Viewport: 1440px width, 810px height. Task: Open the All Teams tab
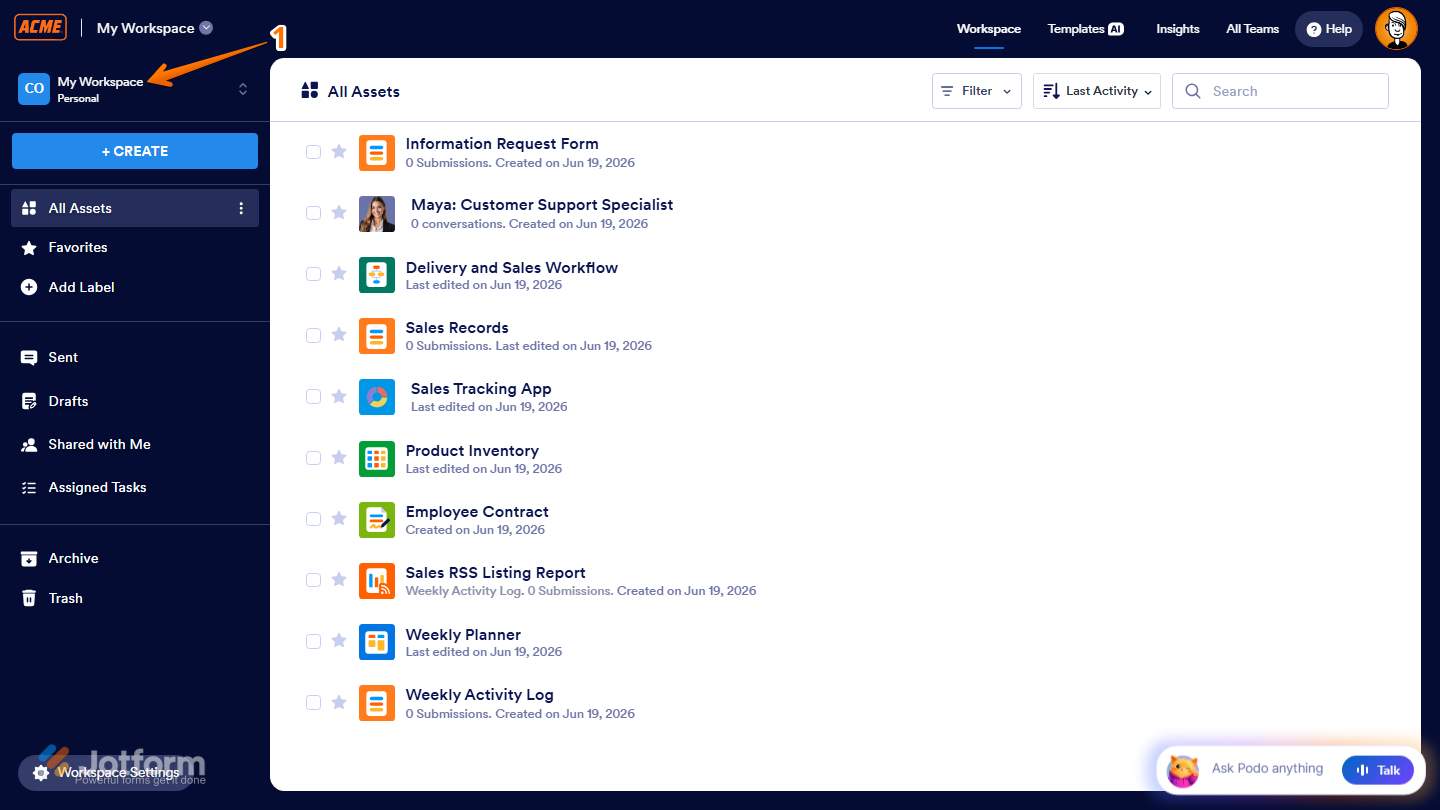[1253, 29]
